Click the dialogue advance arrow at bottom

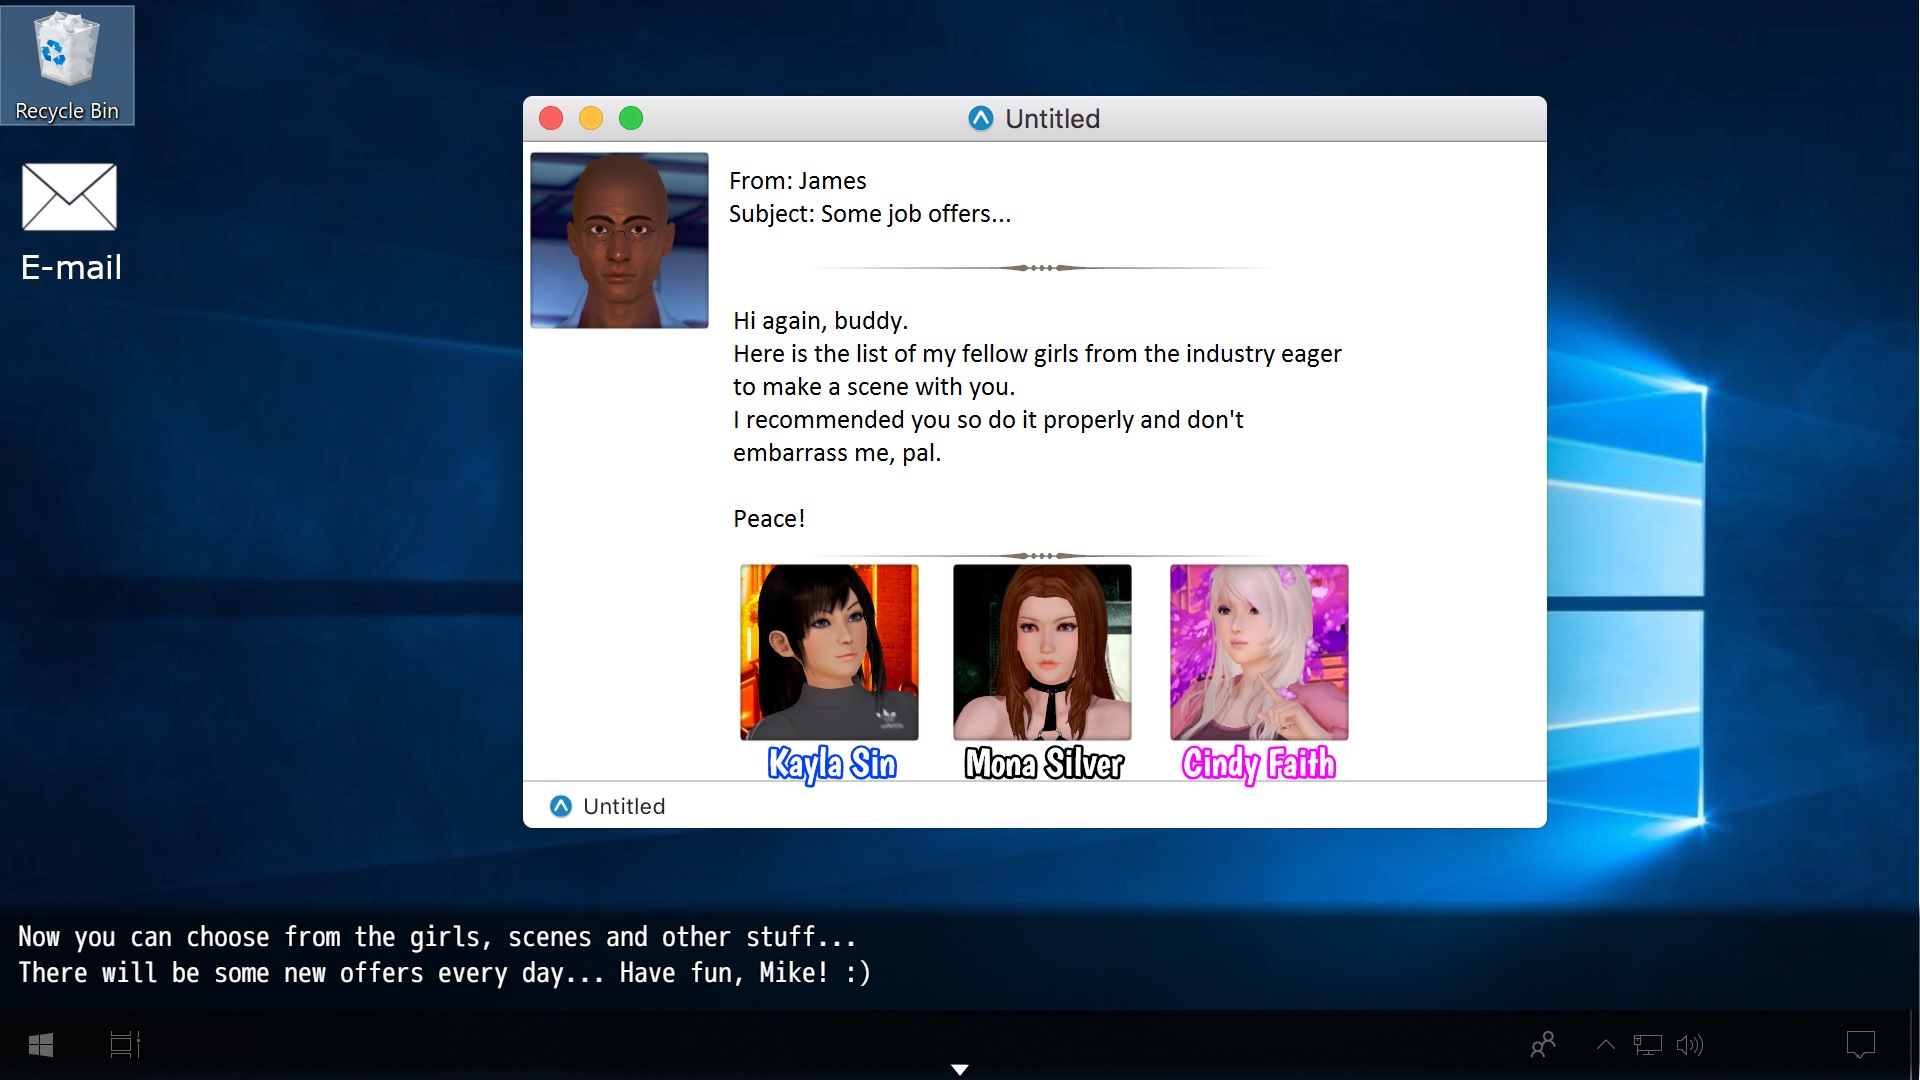[960, 1070]
